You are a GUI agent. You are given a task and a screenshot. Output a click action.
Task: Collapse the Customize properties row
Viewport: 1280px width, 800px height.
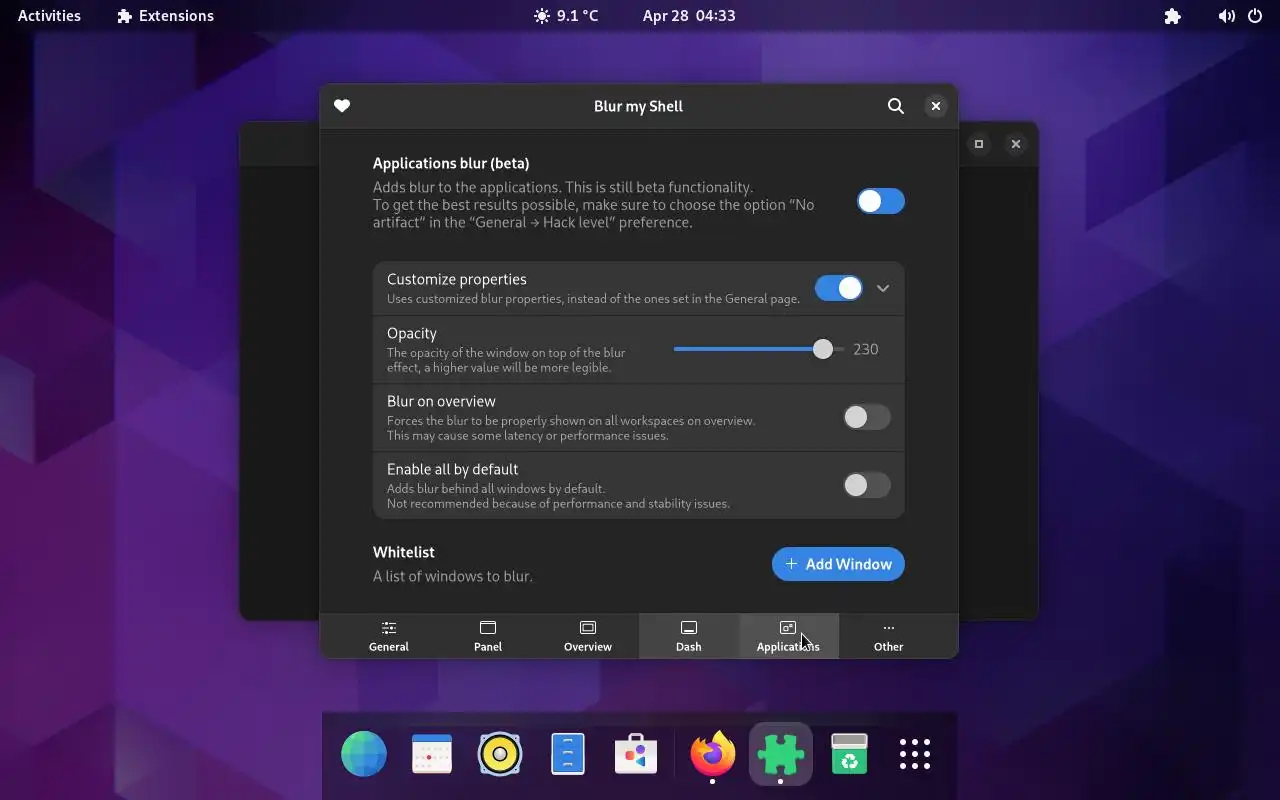coord(883,288)
